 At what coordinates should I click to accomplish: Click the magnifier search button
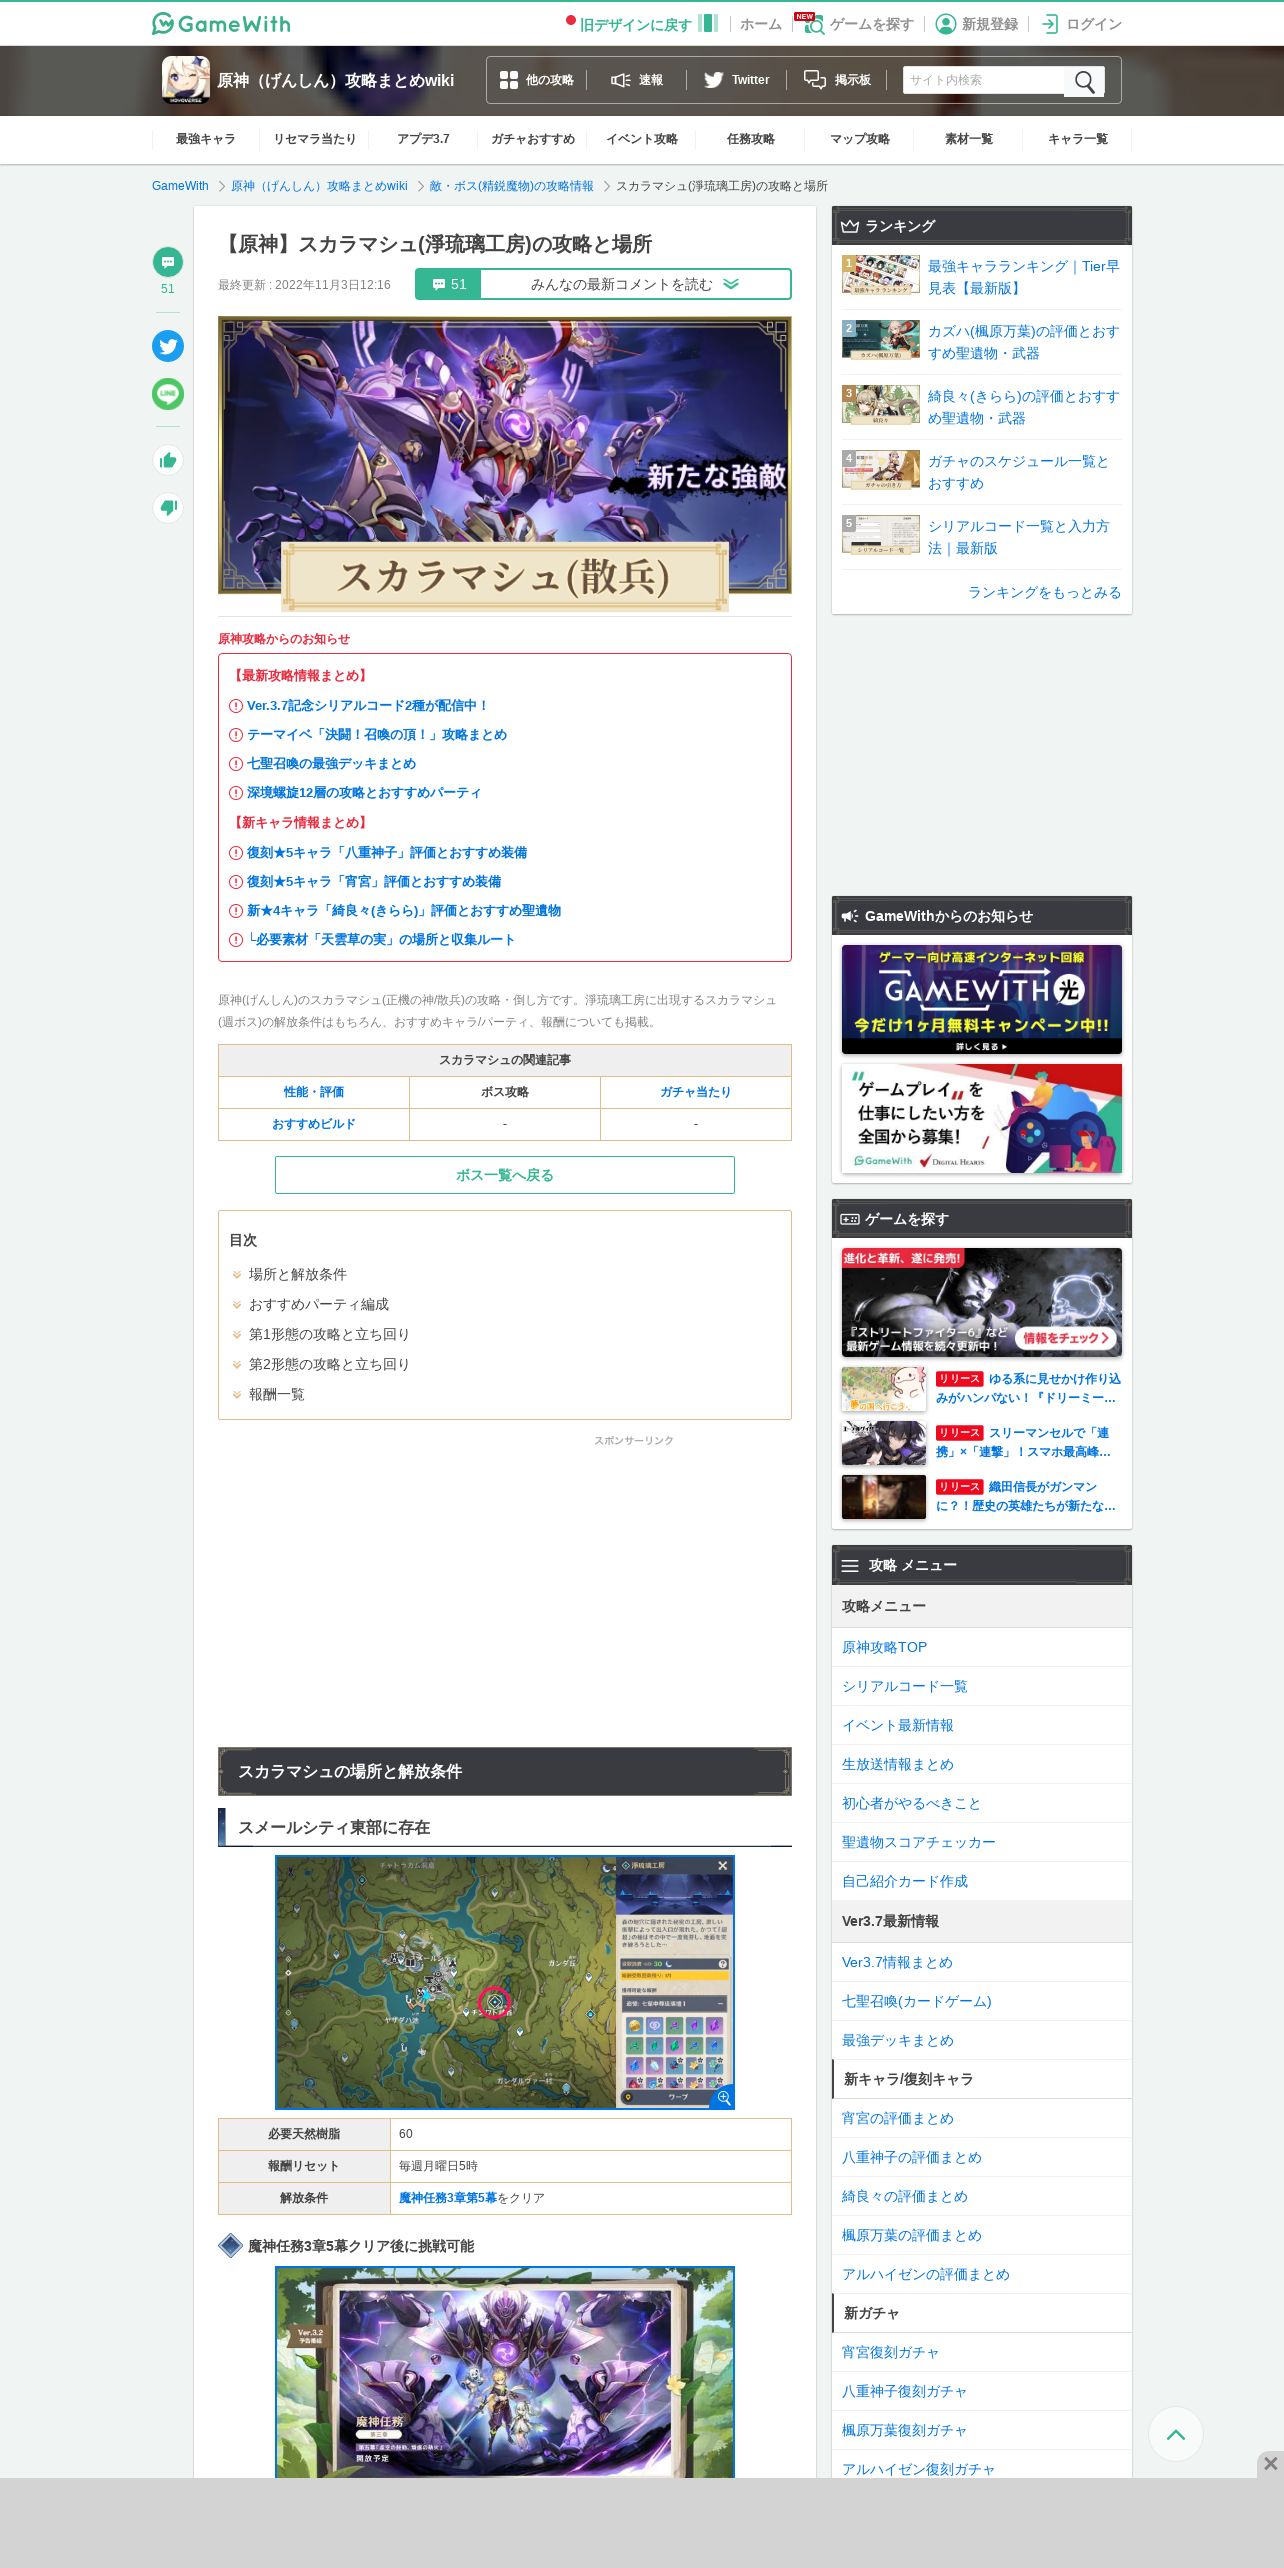click(1085, 81)
